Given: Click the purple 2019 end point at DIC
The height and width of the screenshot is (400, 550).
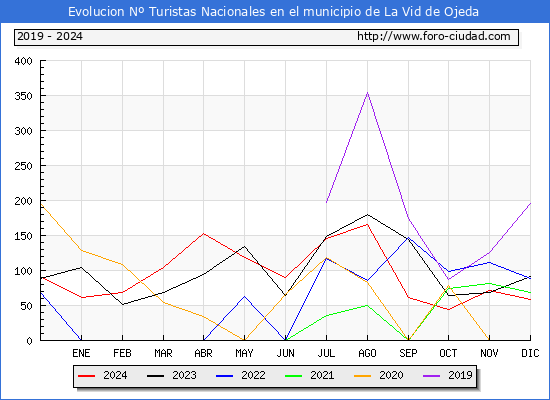Looking at the screenshot, I should point(530,203).
